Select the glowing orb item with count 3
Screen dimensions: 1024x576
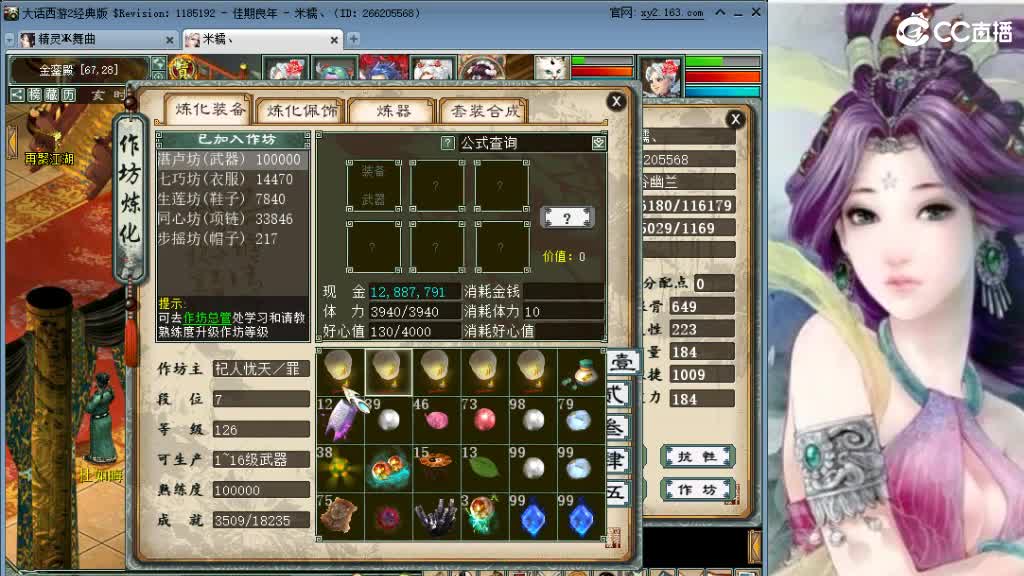click(x=485, y=516)
